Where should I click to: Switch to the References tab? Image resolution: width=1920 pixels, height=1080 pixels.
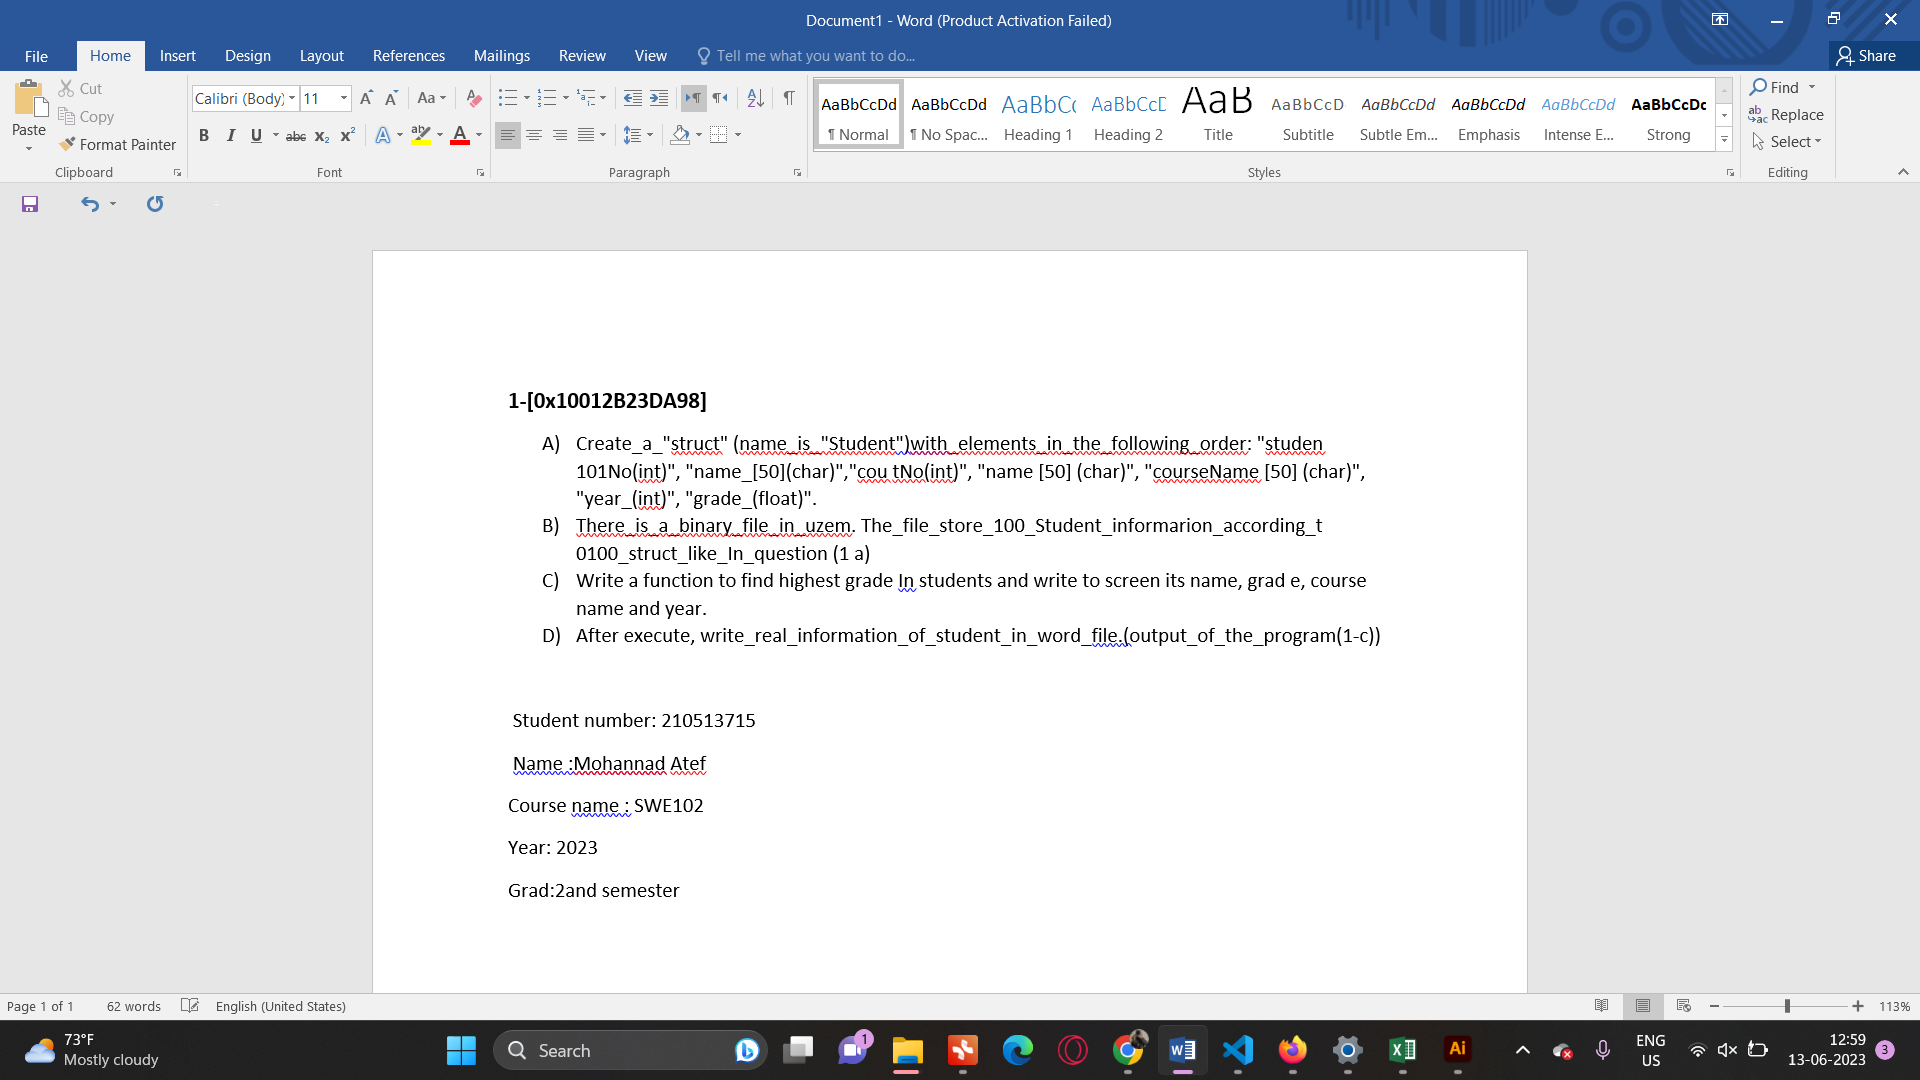(x=408, y=56)
